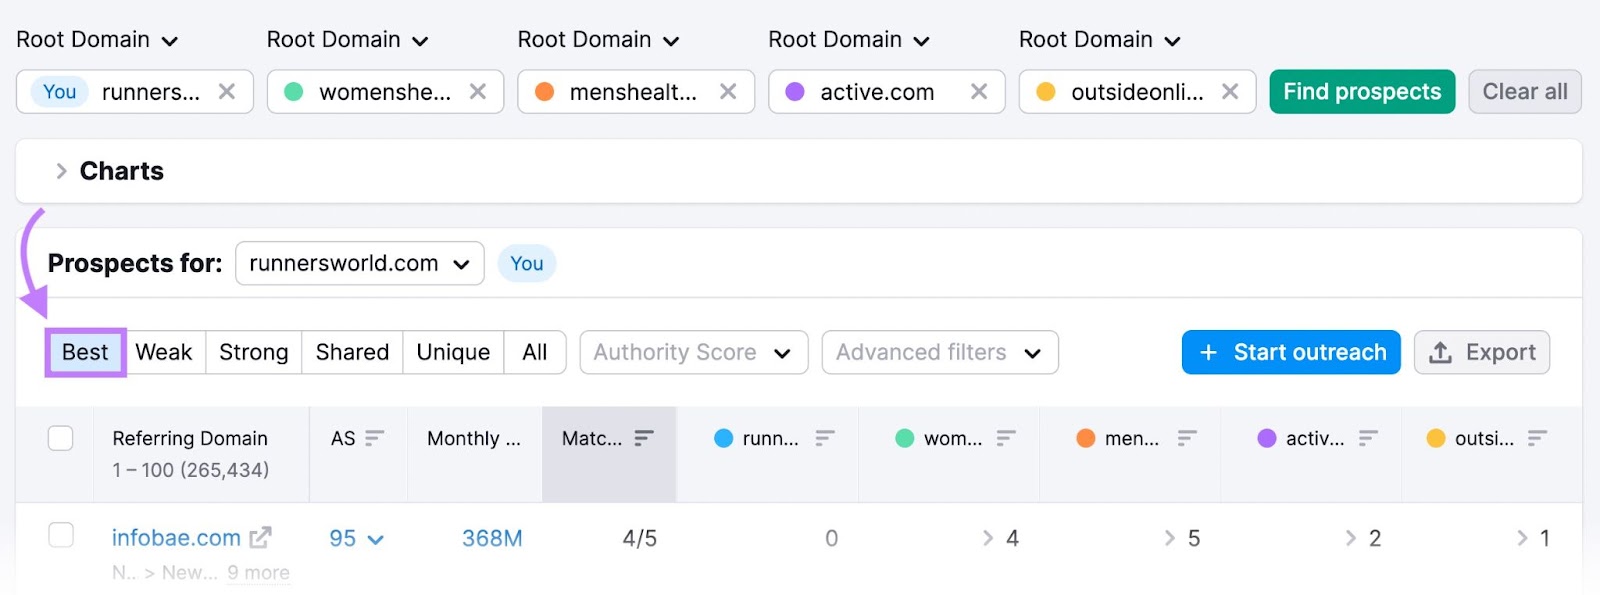
Task: Open the Authority Score filter dropdown
Action: click(693, 353)
